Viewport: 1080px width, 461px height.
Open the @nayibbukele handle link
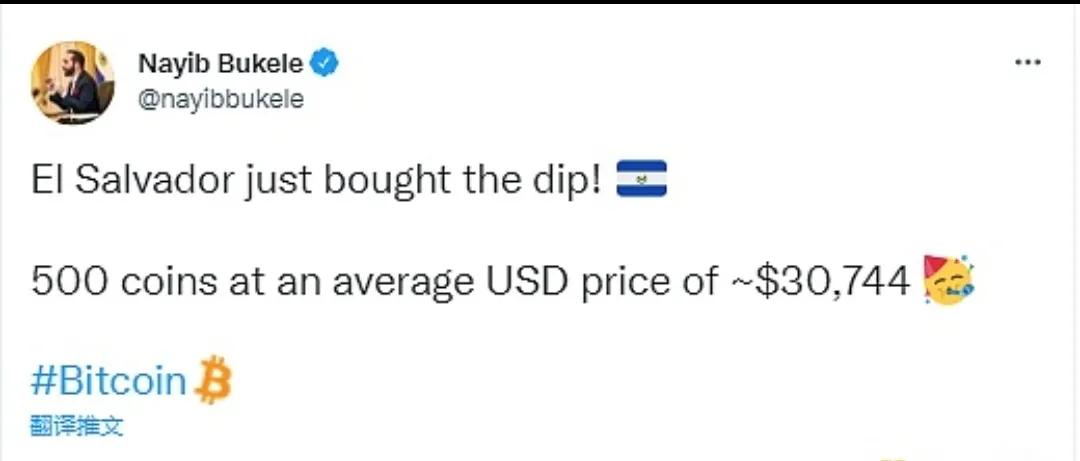pos(220,100)
